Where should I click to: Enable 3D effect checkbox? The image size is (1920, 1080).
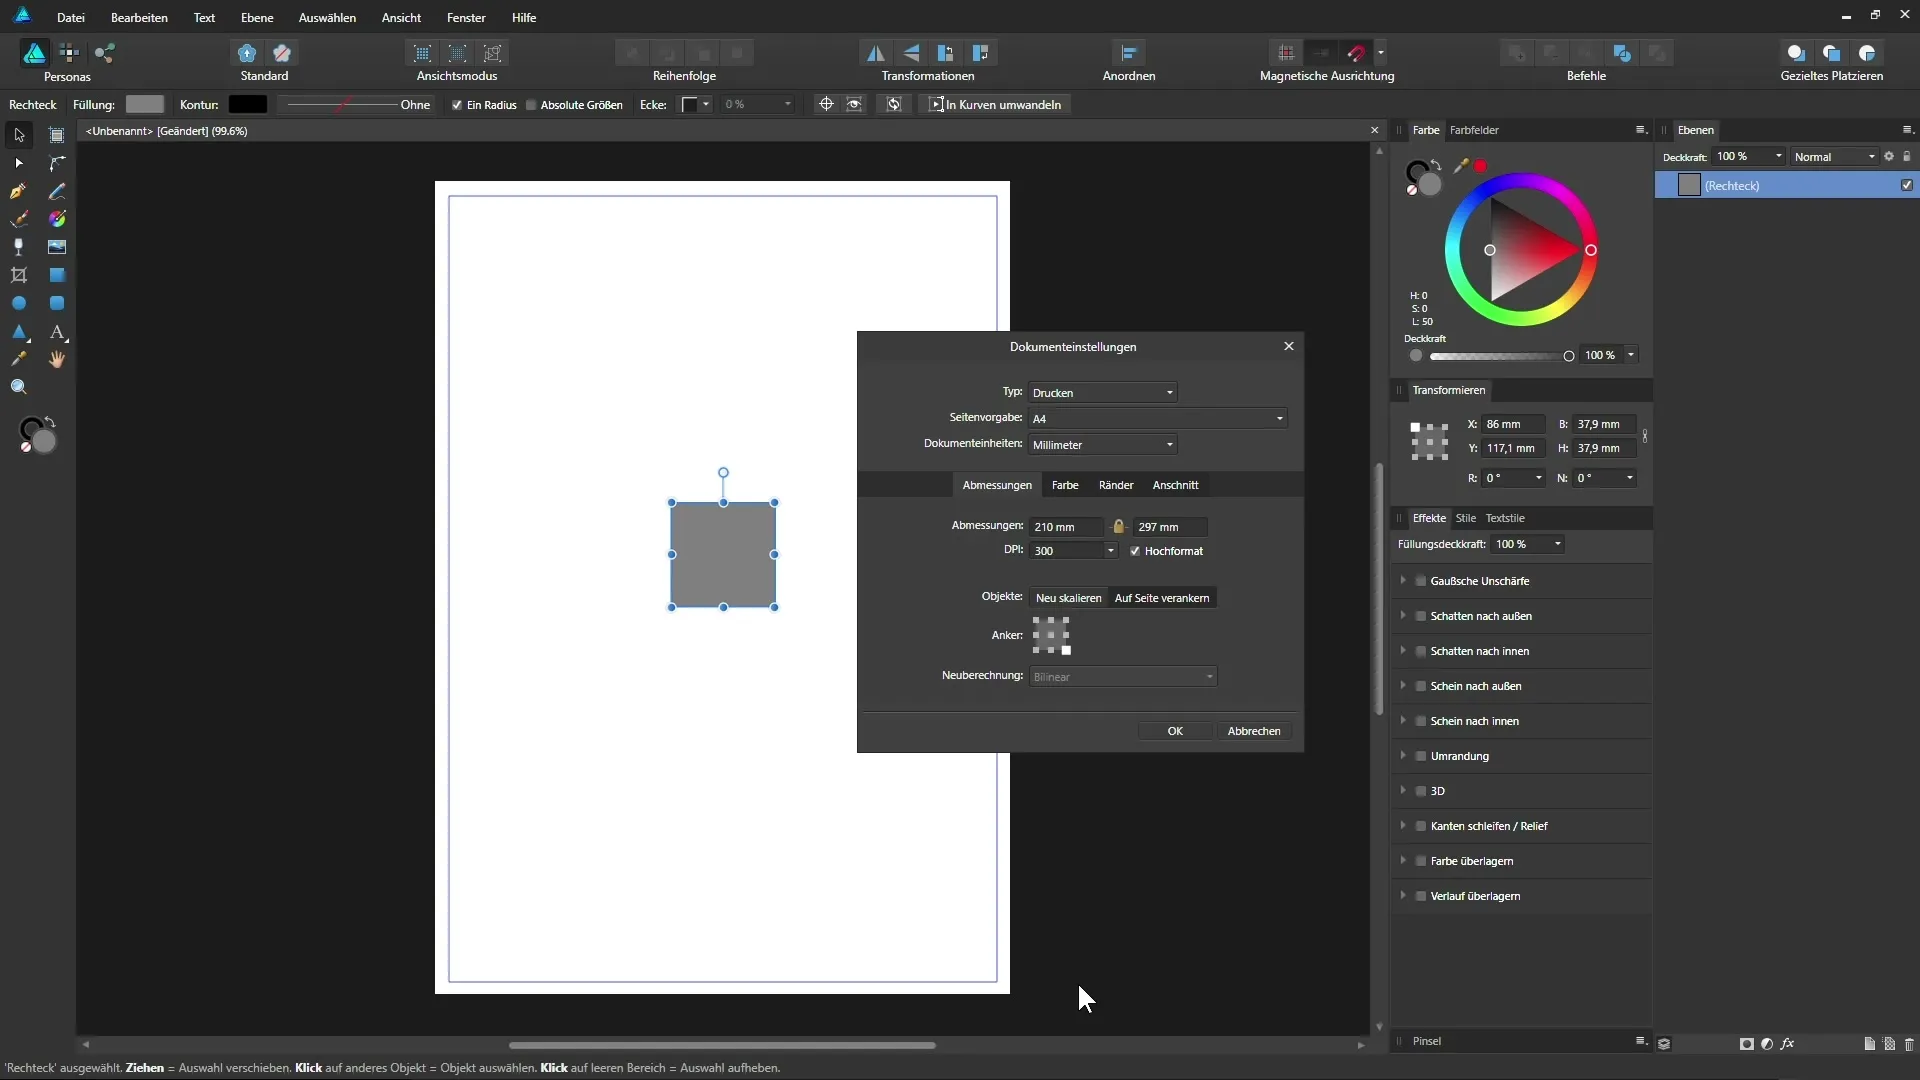(x=1421, y=791)
